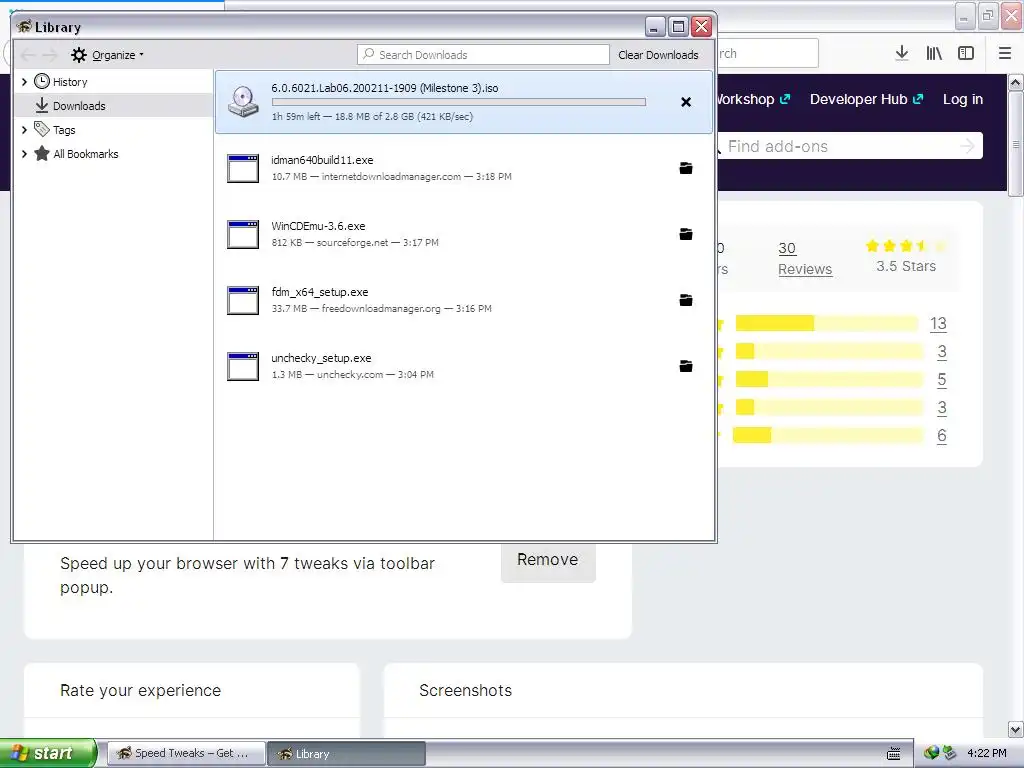Expand the History tree node
This screenshot has width=1024, height=768.
tap(24, 82)
